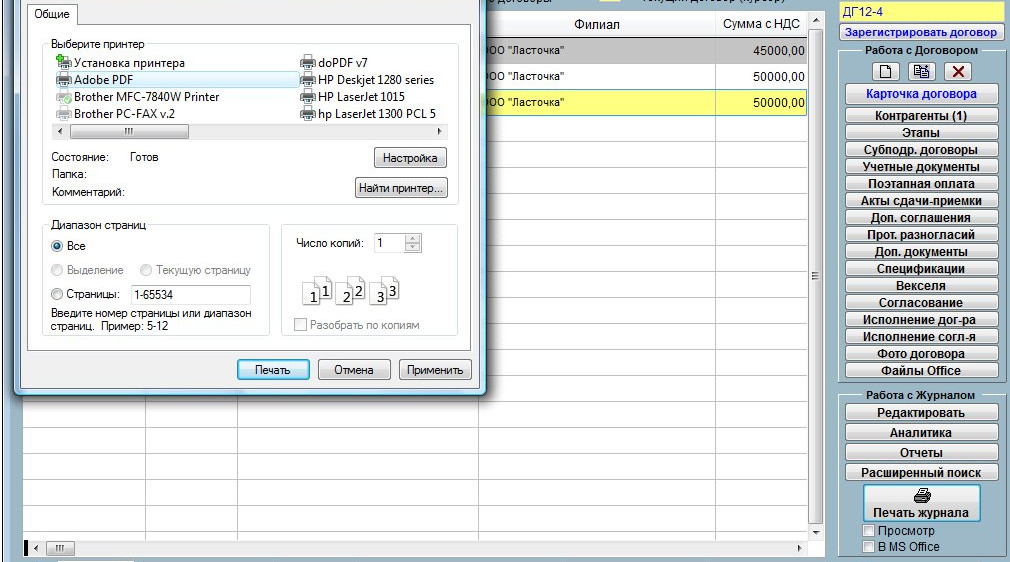Click the Применить button
The width and height of the screenshot is (1010, 562).
pos(435,370)
